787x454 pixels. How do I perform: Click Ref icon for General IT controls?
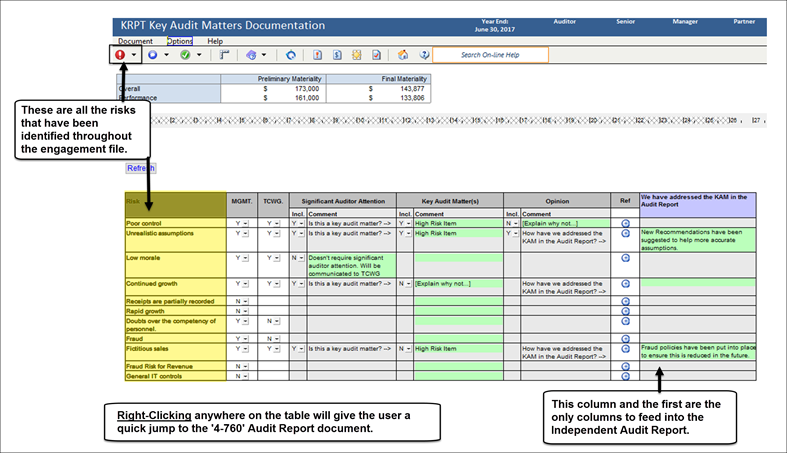[x=625, y=376]
